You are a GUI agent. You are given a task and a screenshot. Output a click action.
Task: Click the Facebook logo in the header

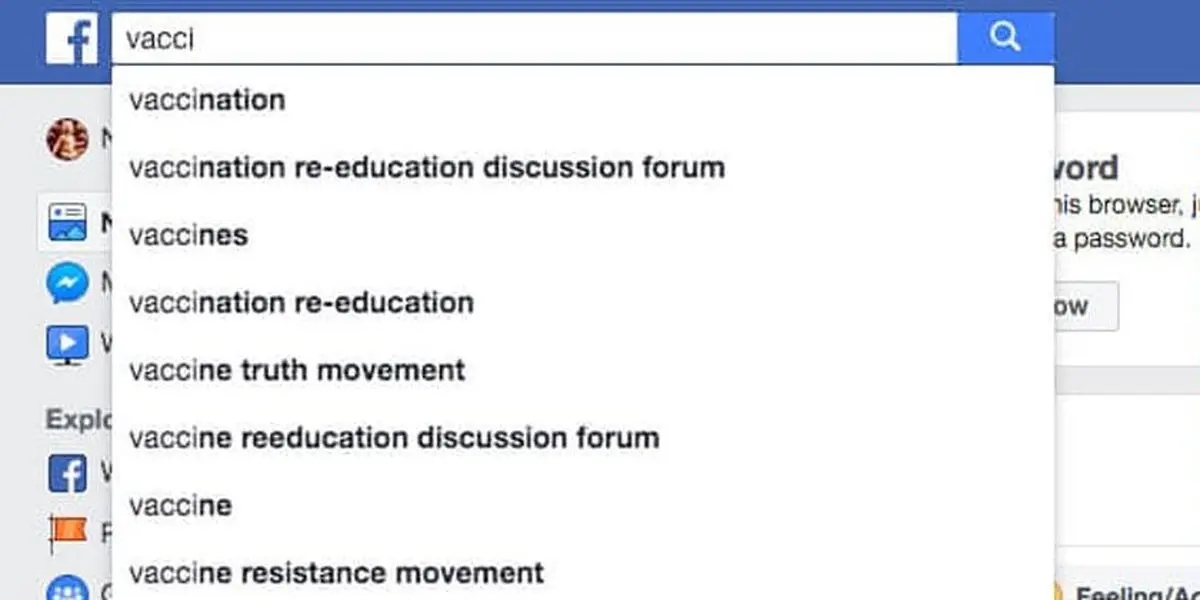coord(72,39)
